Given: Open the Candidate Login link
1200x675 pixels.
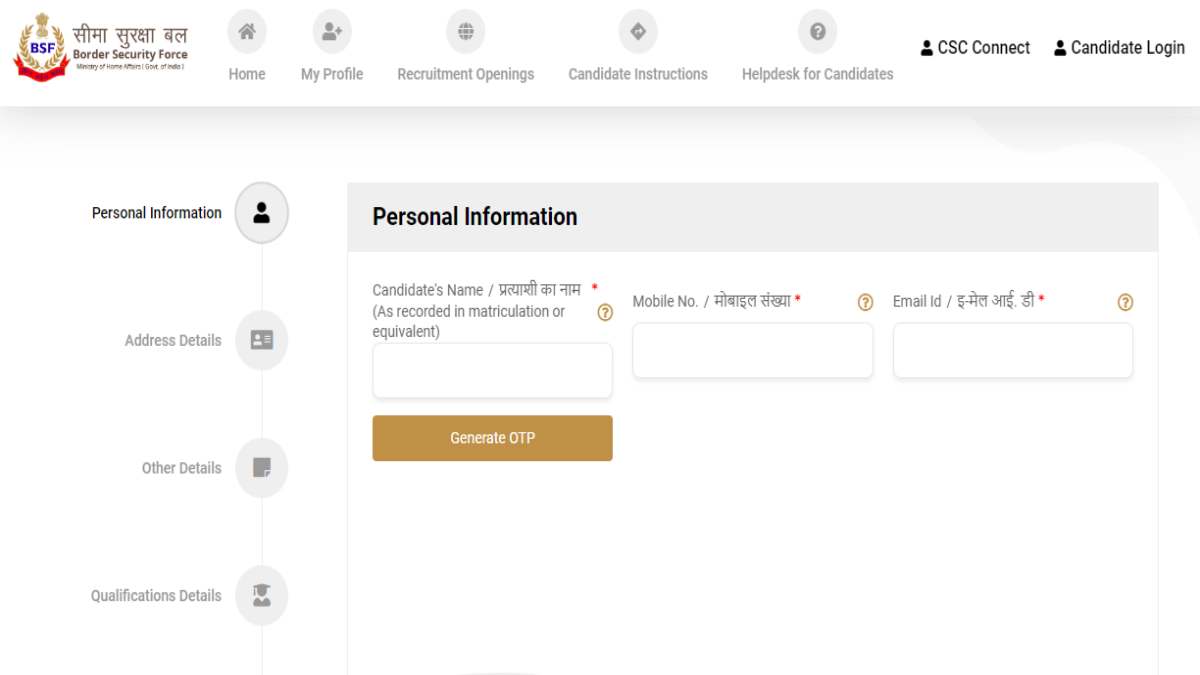Looking at the screenshot, I should point(1119,48).
